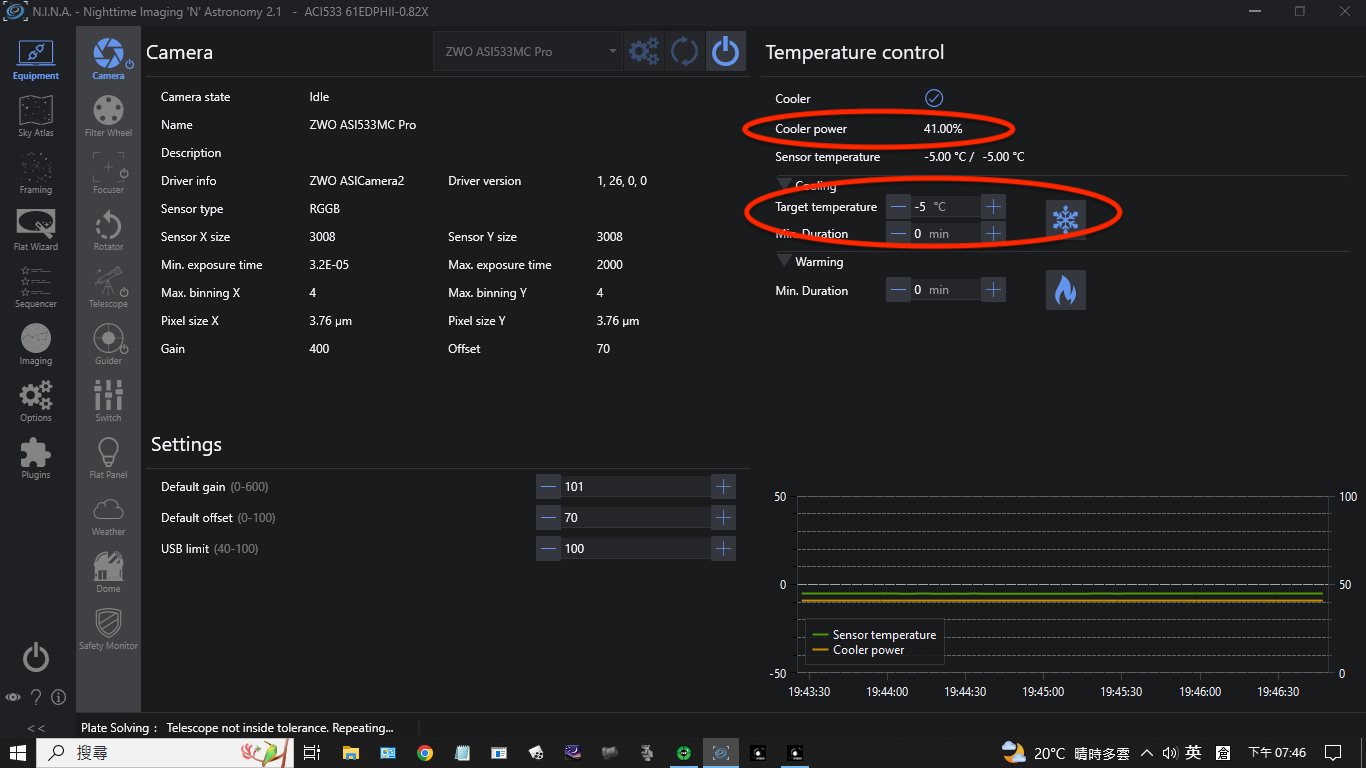Image resolution: width=1366 pixels, height=768 pixels.
Task: Toggle the Cooler checkbox
Action: coord(934,98)
